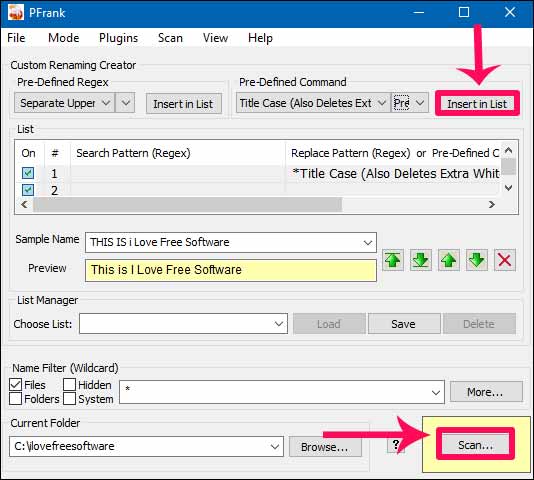Screen dimensions: 534x480
Task: Expand the Sample Name dropdown
Action: coord(368,243)
